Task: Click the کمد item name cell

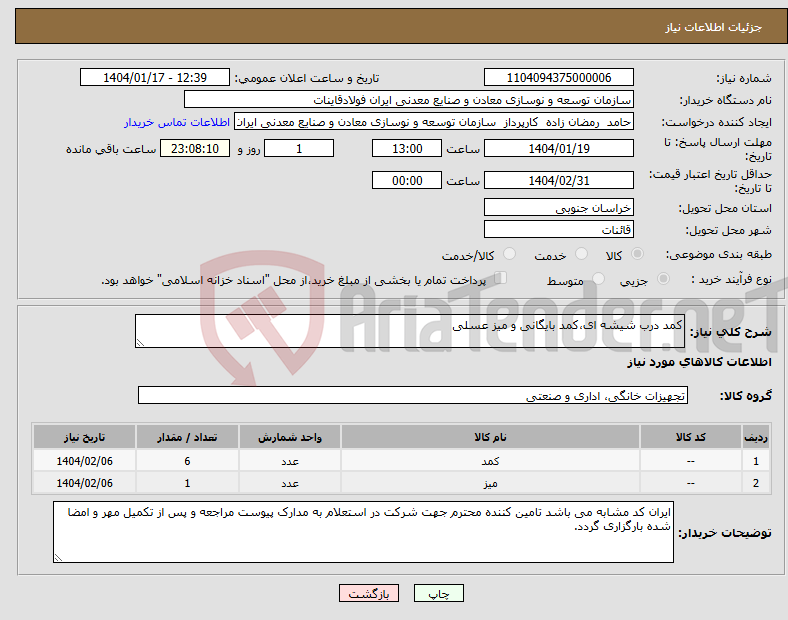Action: (490, 461)
